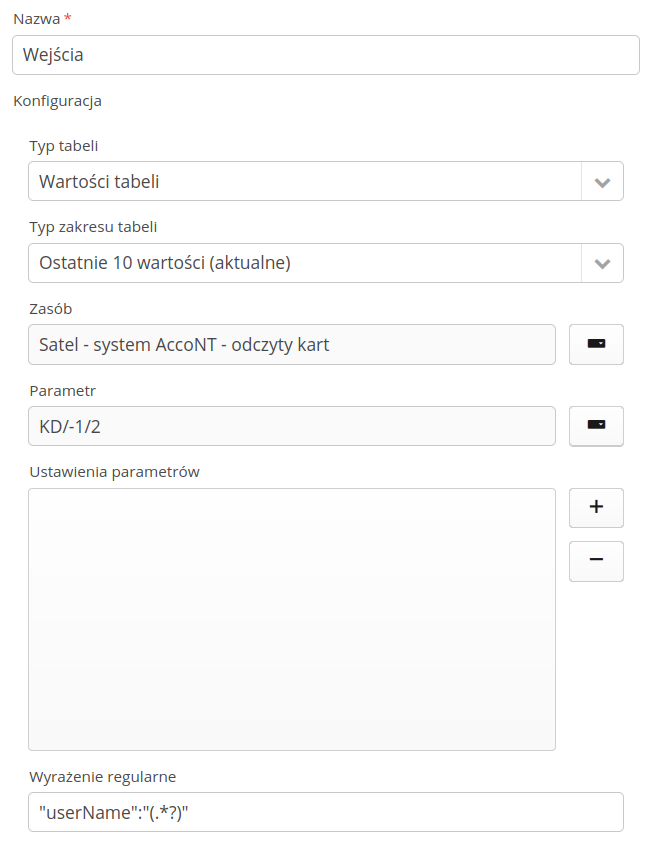Click the 'Konfiguracja' section heading

[x=57, y=101]
